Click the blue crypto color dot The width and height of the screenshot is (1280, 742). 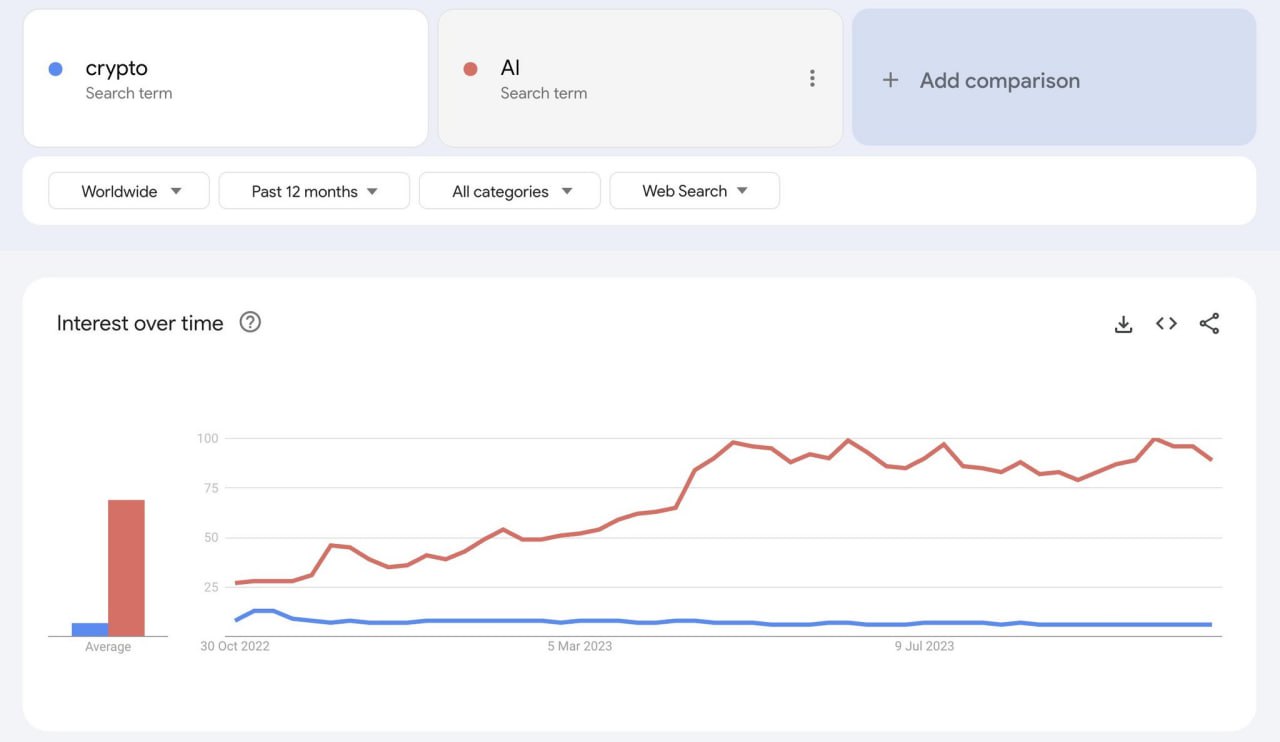click(56, 69)
